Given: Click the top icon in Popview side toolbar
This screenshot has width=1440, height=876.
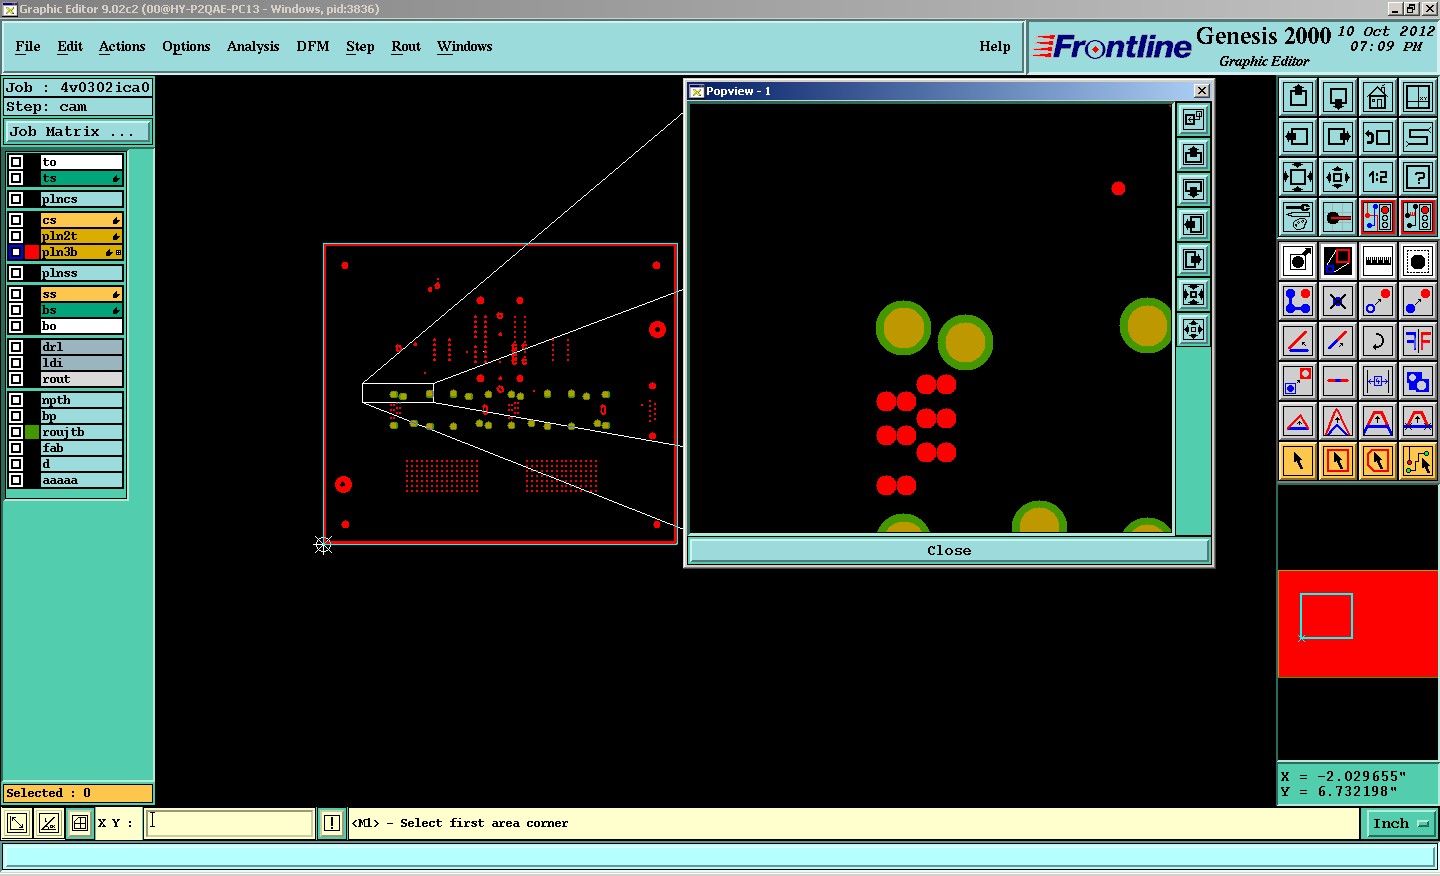Looking at the screenshot, I should tap(1193, 120).
